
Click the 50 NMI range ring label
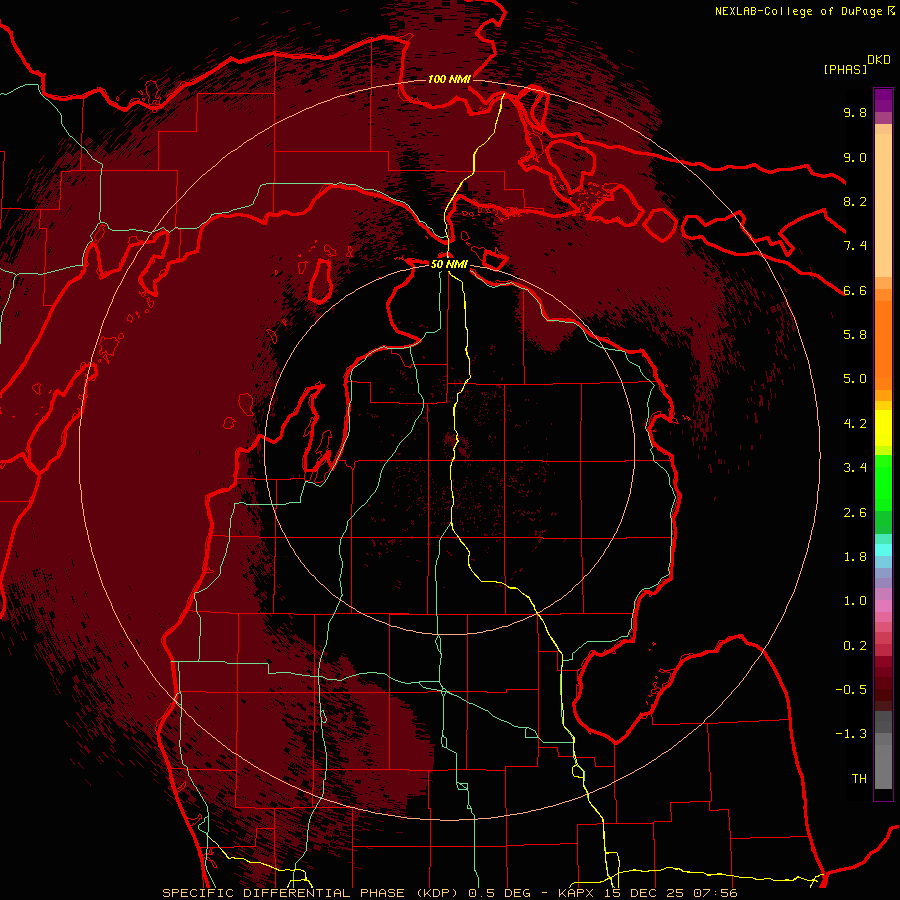coord(449,264)
